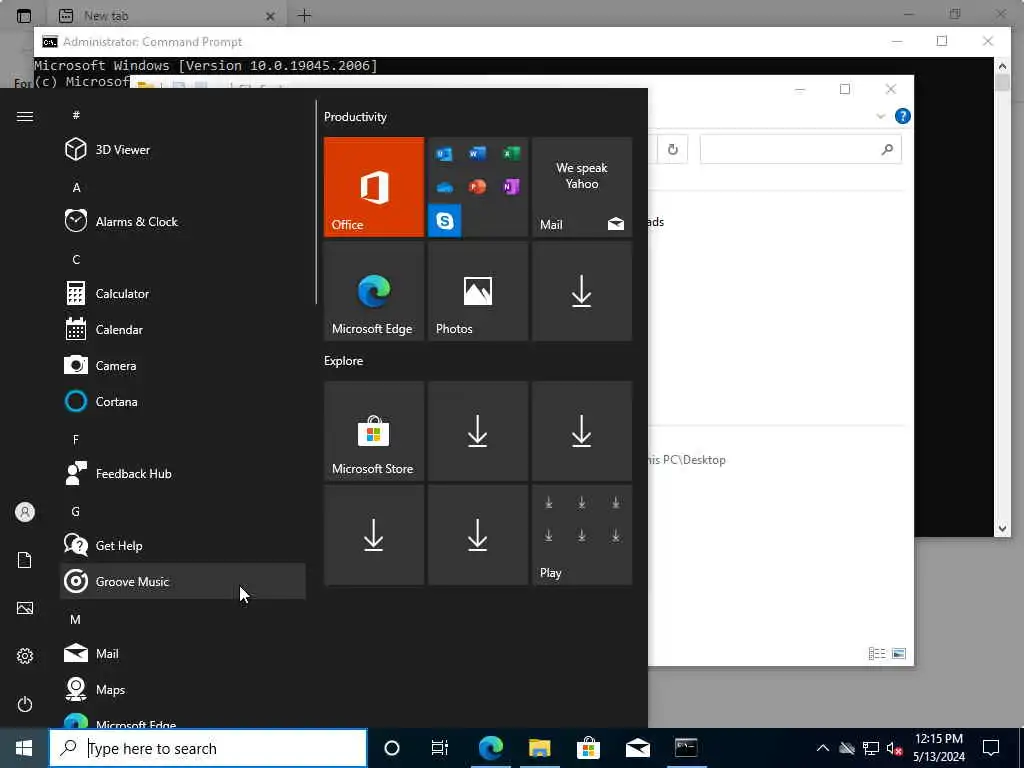This screenshot has height=768, width=1024.
Task: Expand the File Explorer ribbon chevron
Action: click(x=880, y=116)
